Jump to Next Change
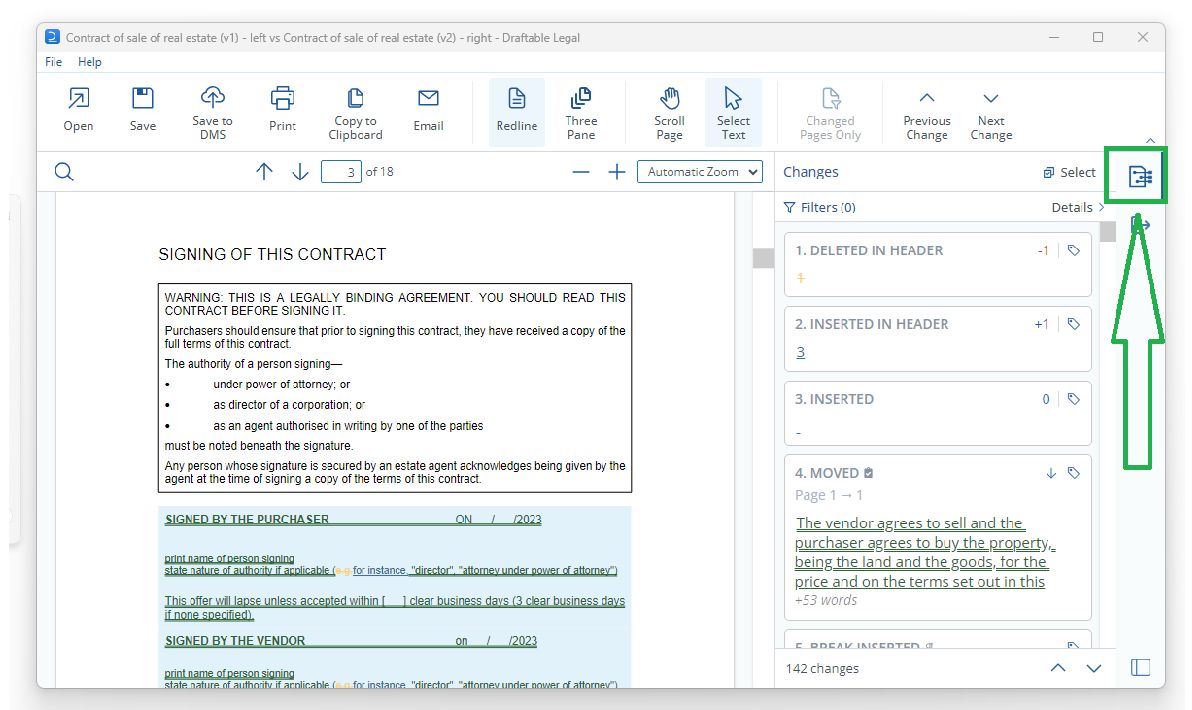Viewport: 1192px width, 710px height. (990, 111)
